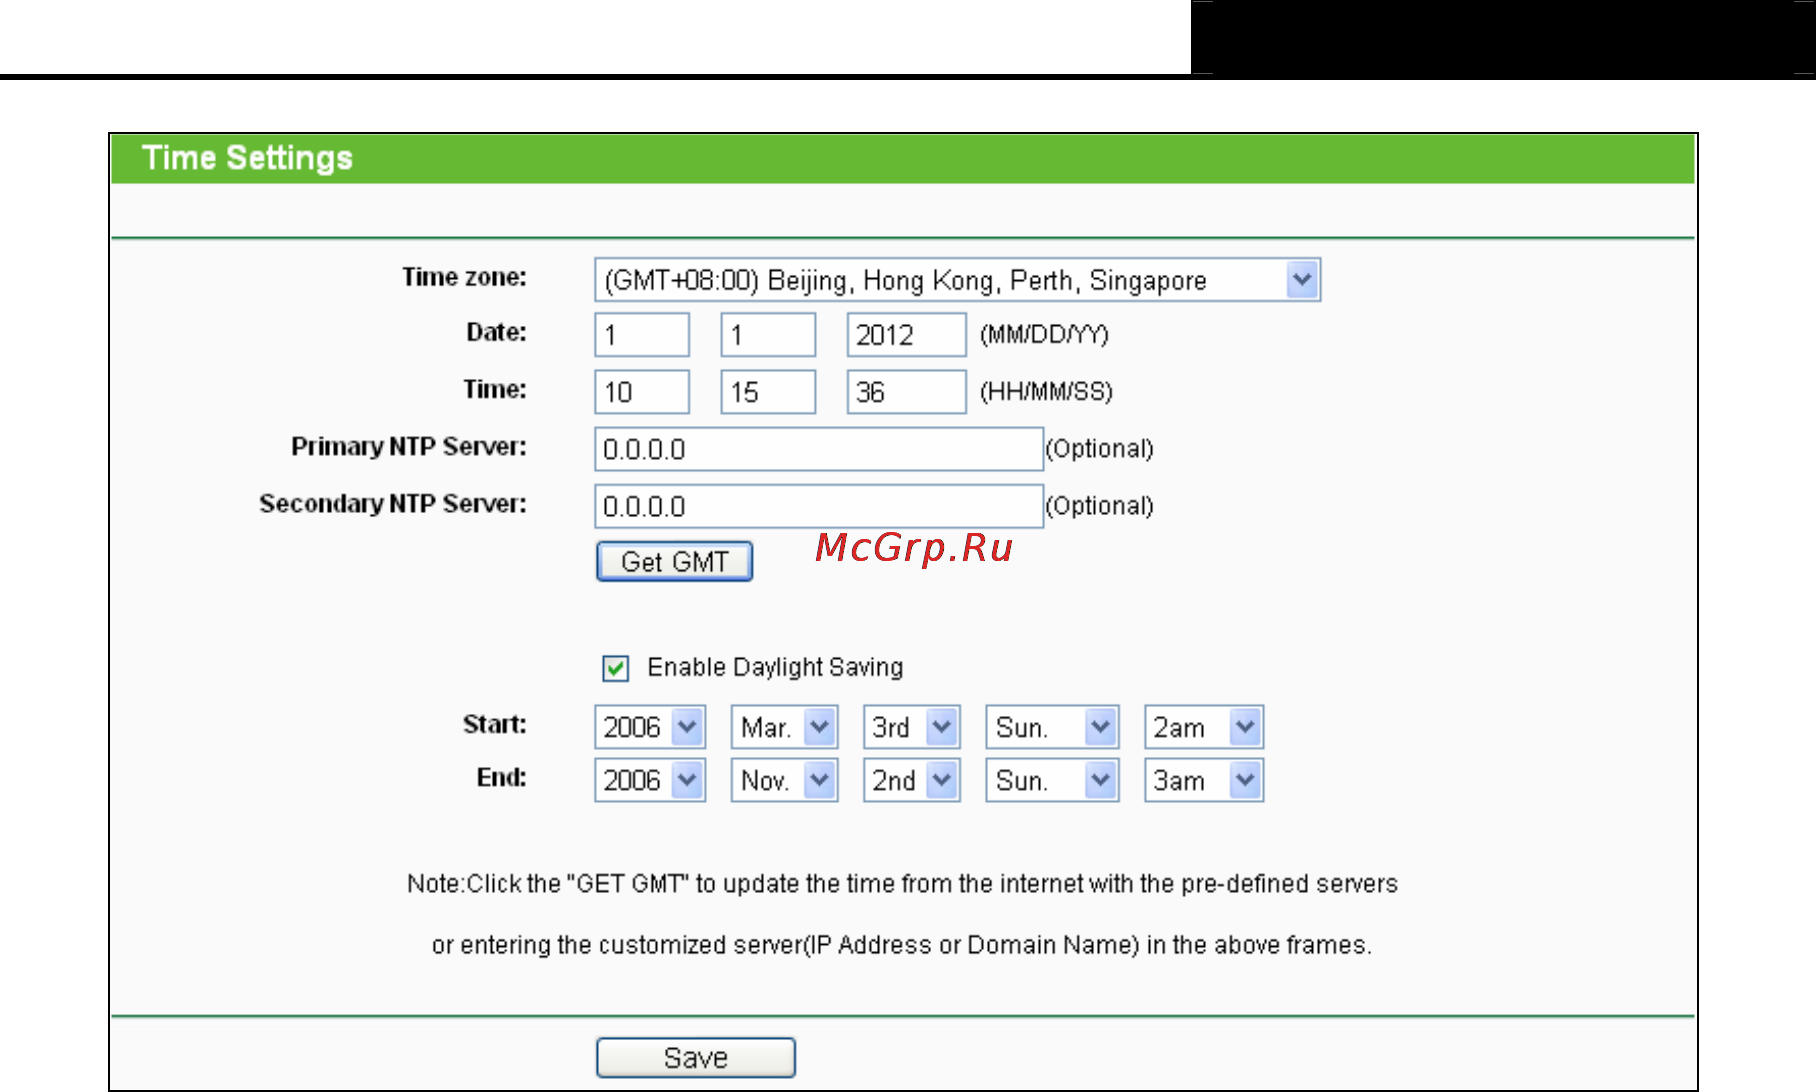Image resolution: width=1816 pixels, height=1092 pixels.
Task: Click the note line starting 'or entering the customized server'
Action: pos(902,945)
